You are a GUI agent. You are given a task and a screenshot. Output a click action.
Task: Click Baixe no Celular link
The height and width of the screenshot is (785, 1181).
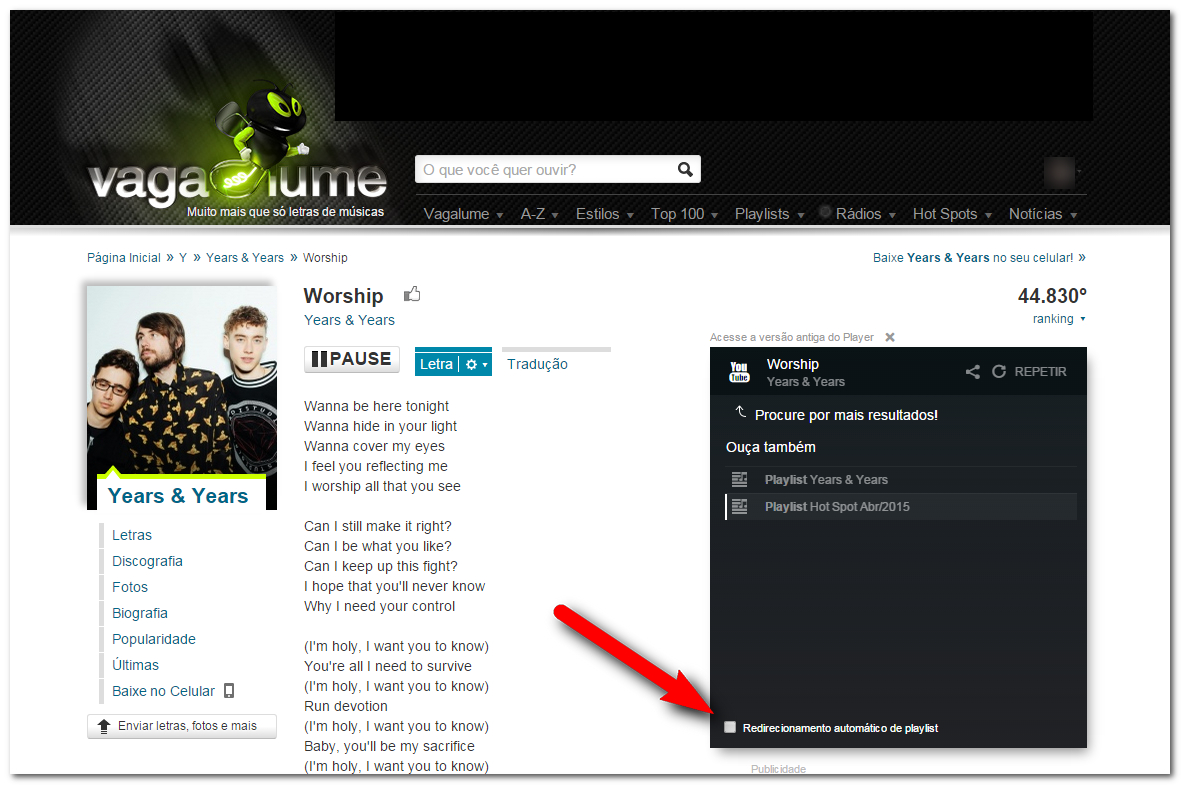[163, 691]
